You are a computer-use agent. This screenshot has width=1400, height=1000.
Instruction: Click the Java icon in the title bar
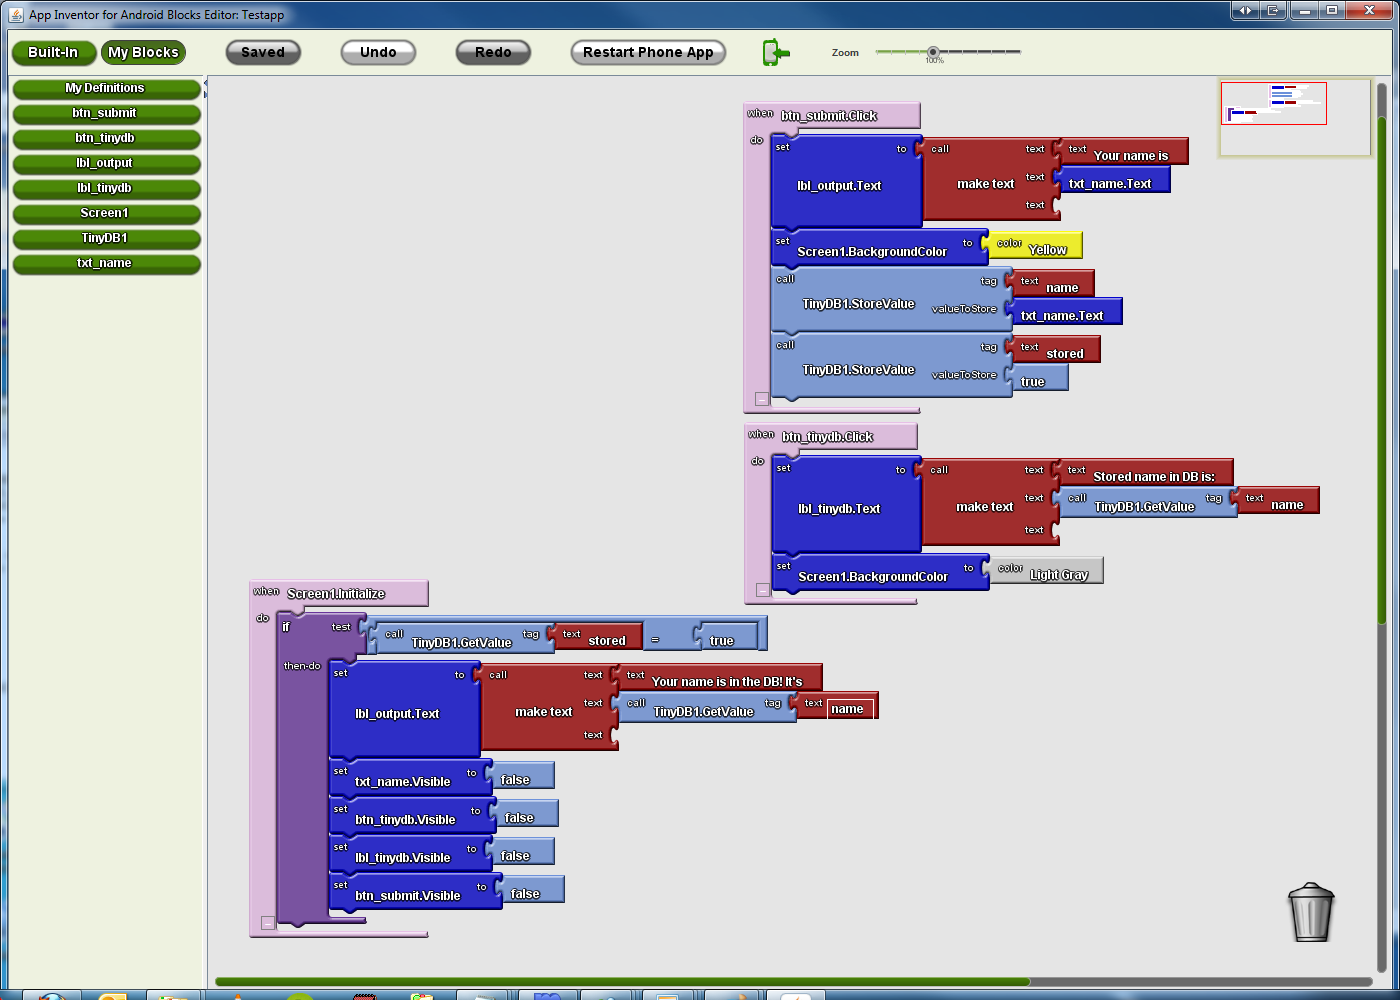pos(15,14)
